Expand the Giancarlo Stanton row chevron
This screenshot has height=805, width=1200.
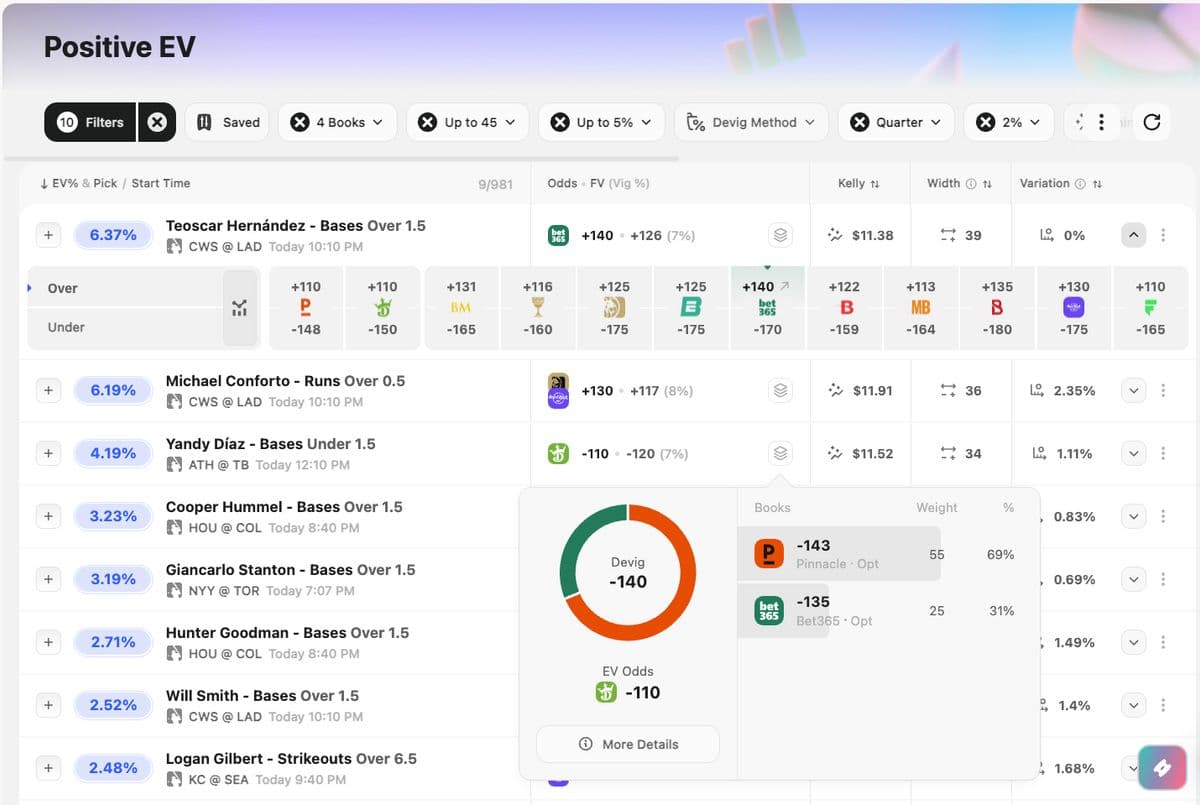tap(1133, 579)
